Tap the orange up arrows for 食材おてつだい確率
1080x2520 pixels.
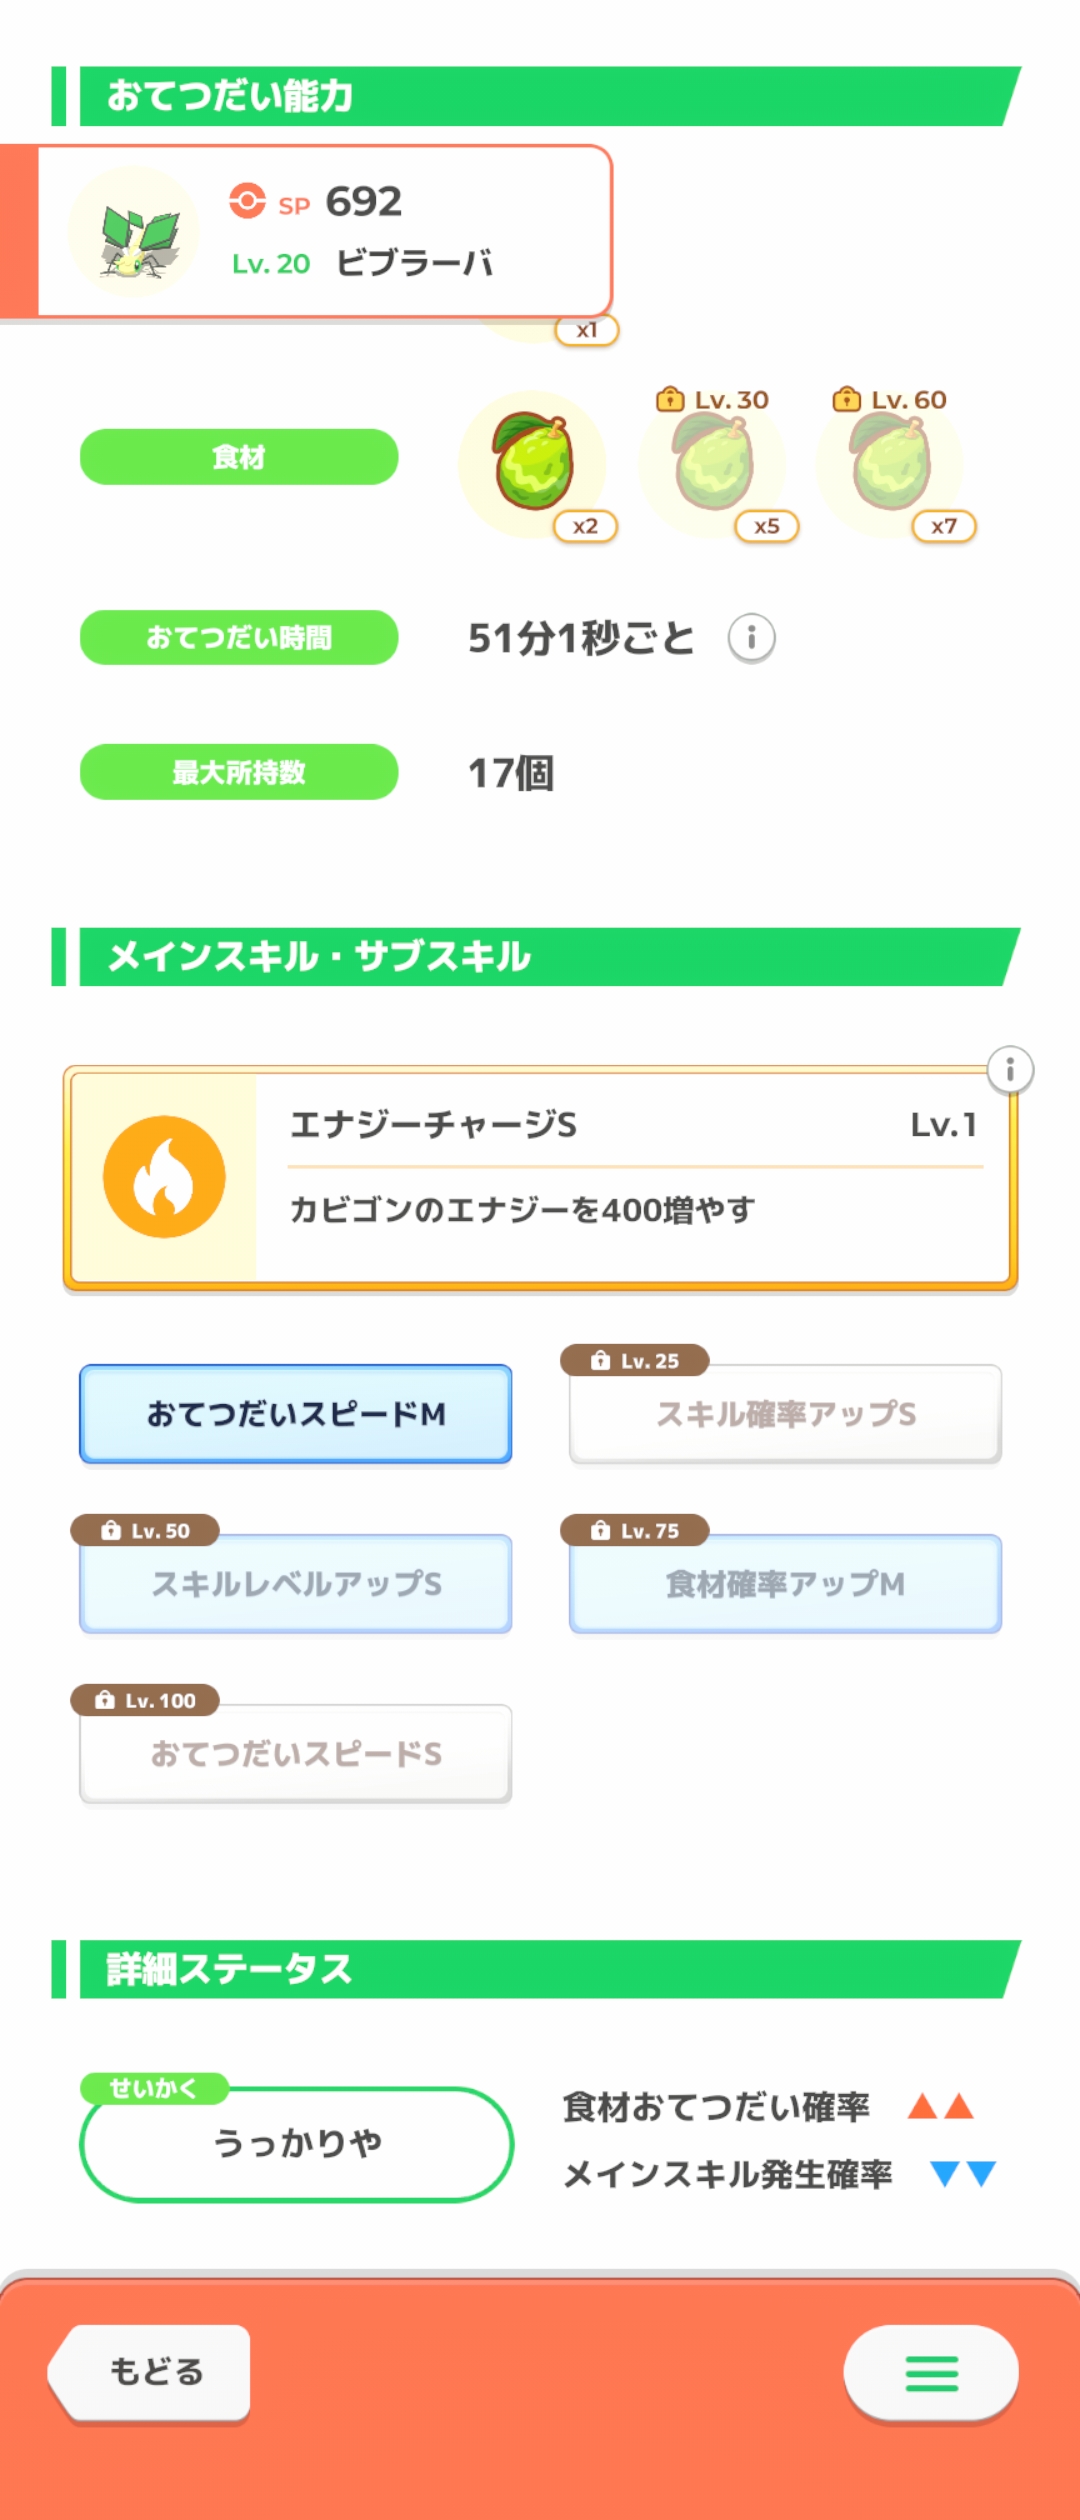click(940, 2107)
